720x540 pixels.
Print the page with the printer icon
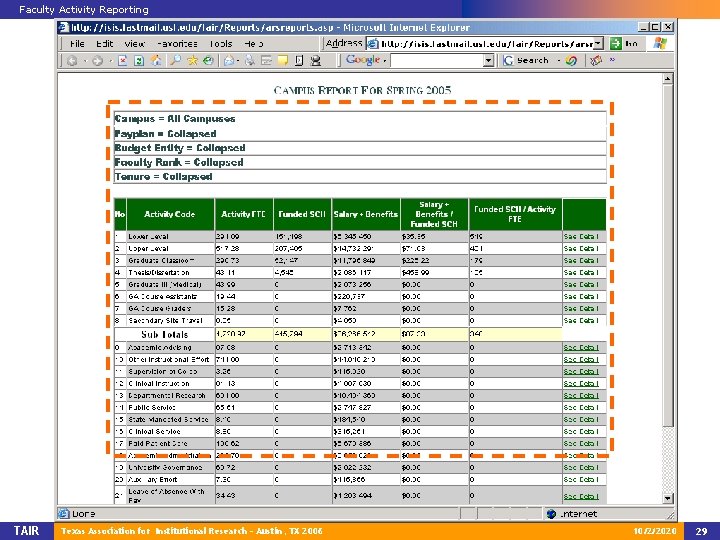point(250,60)
